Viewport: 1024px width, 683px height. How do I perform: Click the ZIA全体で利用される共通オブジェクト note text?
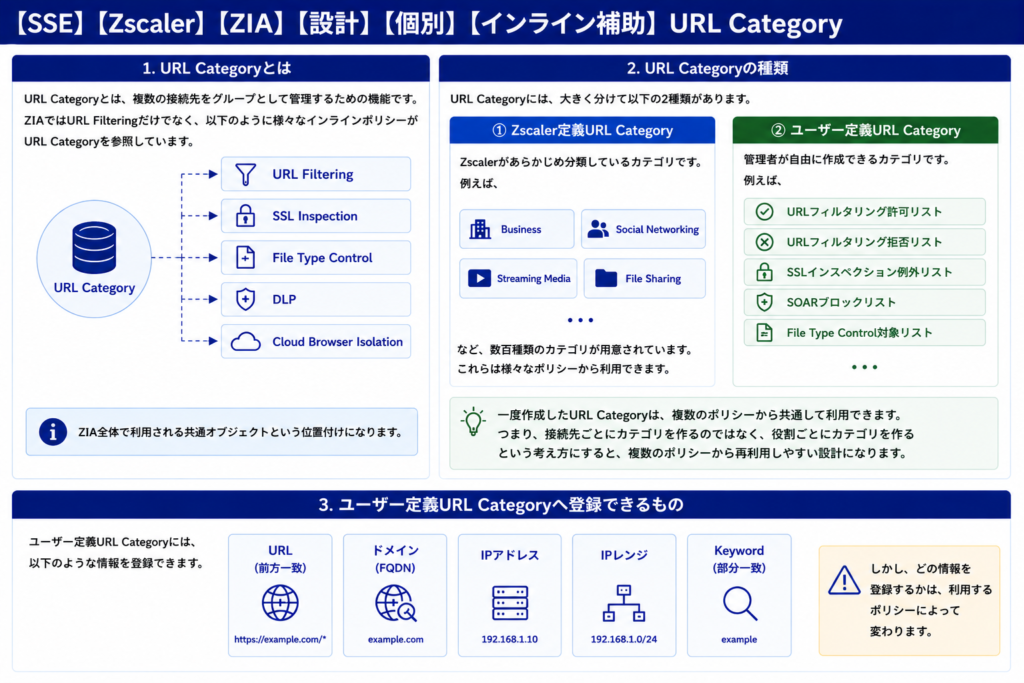tap(240, 432)
